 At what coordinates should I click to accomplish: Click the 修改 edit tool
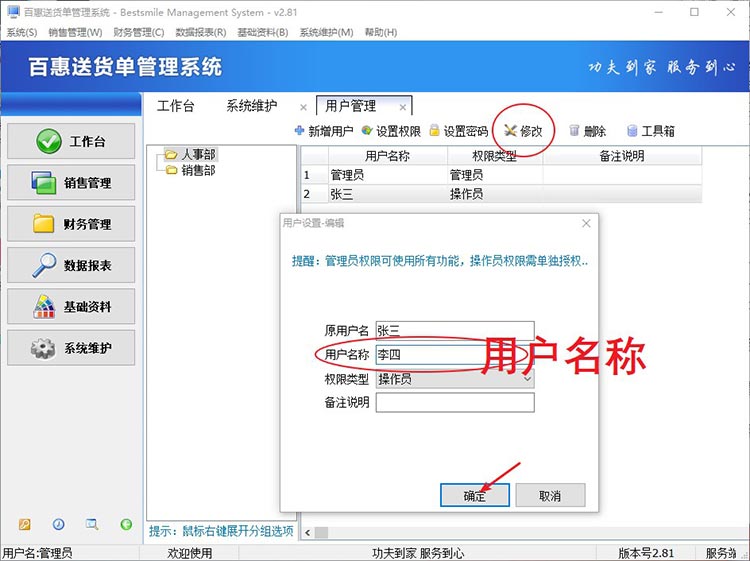(x=523, y=131)
